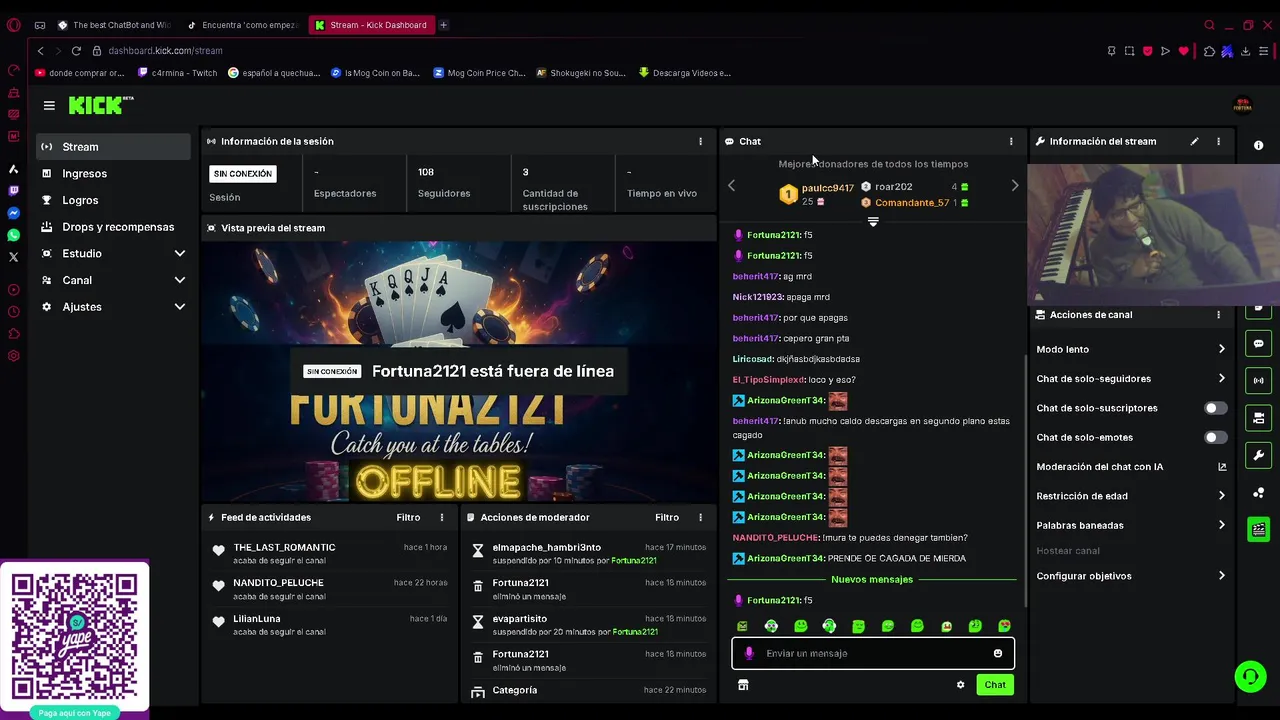The width and height of the screenshot is (1280, 720).
Task: Switch to 'Encuentra como empeza' browser tab
Action: point(243,25)
